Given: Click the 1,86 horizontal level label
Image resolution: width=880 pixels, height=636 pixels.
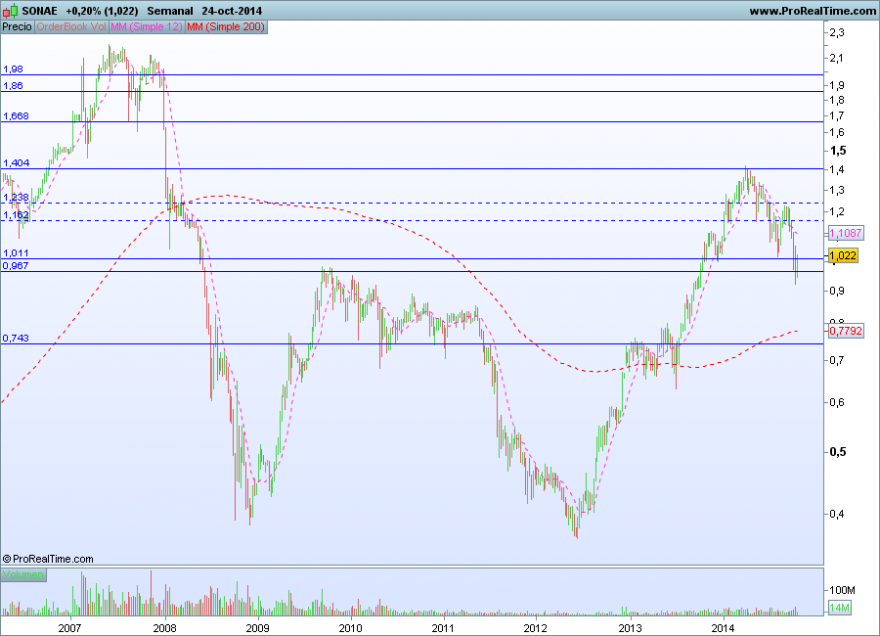Looking at the screenshot, I should 13,85.
